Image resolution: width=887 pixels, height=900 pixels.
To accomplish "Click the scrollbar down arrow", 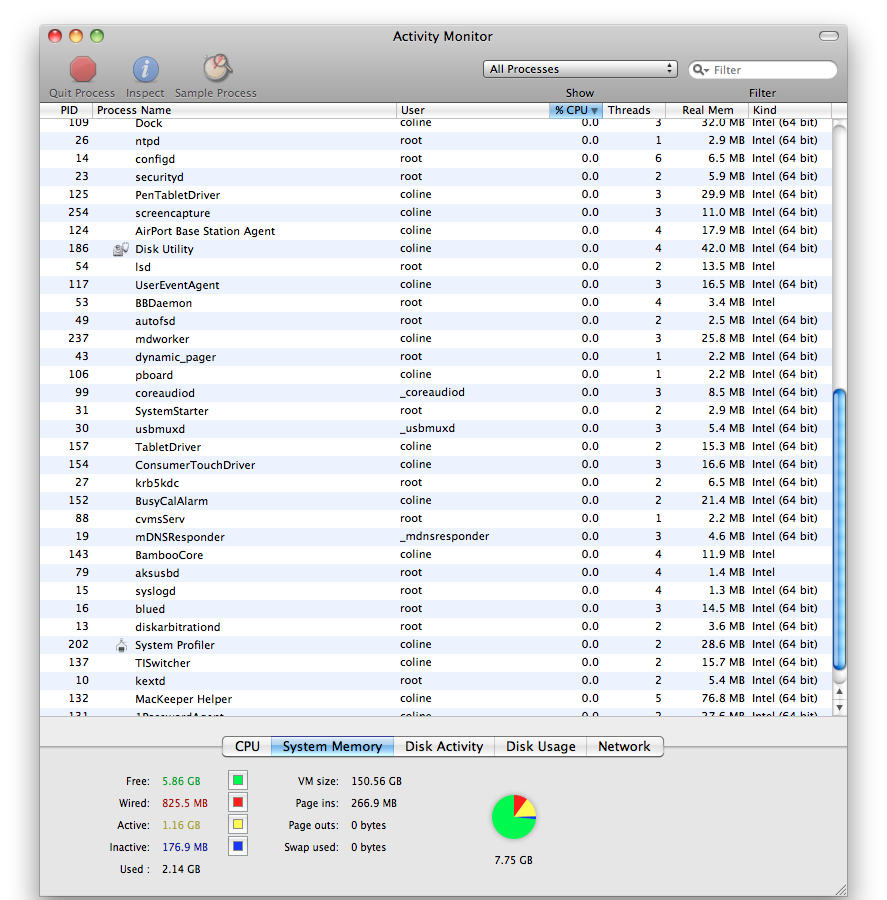I will point(839,708).
